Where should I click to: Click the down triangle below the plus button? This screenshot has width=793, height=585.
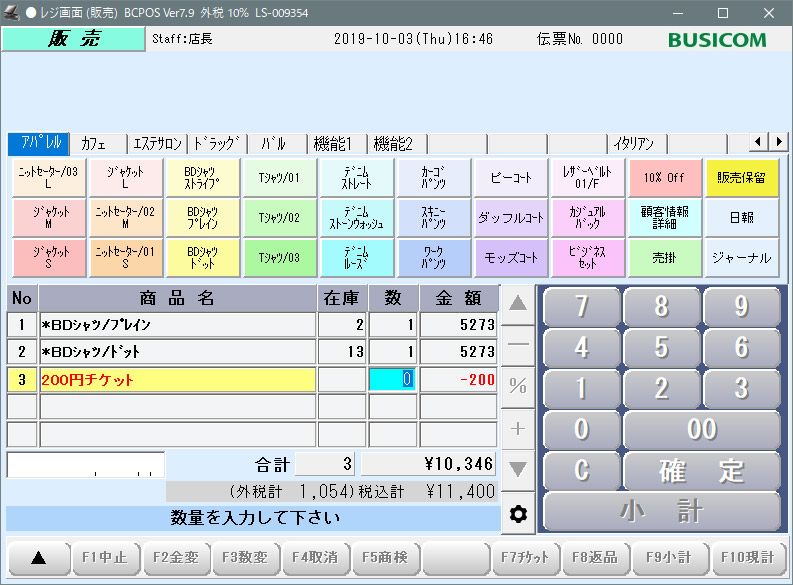click(x=518, y=469)
